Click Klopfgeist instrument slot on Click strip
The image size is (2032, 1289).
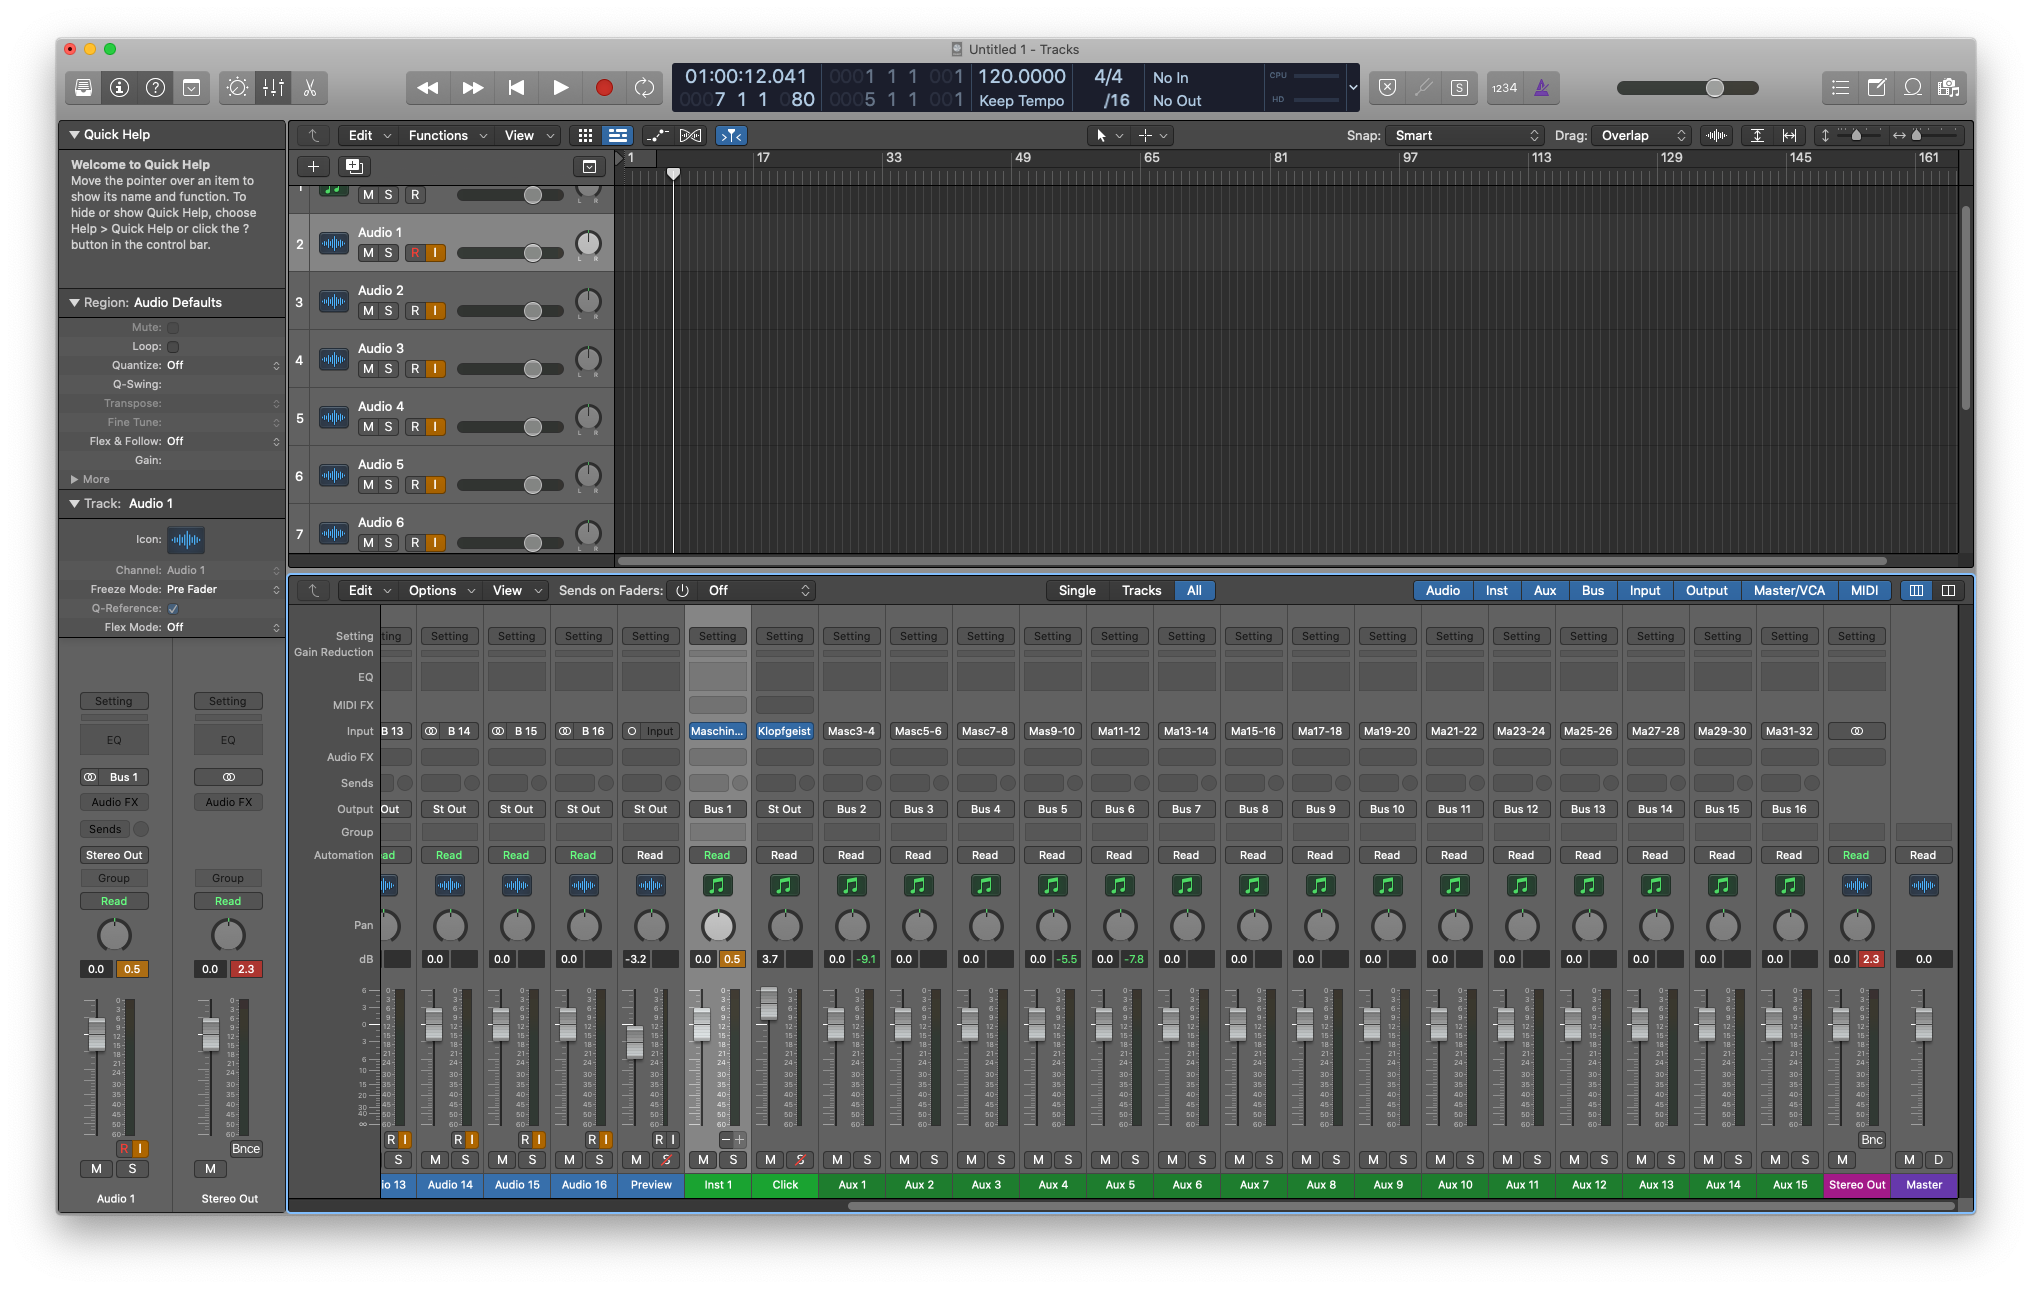[x=784, y=731]
